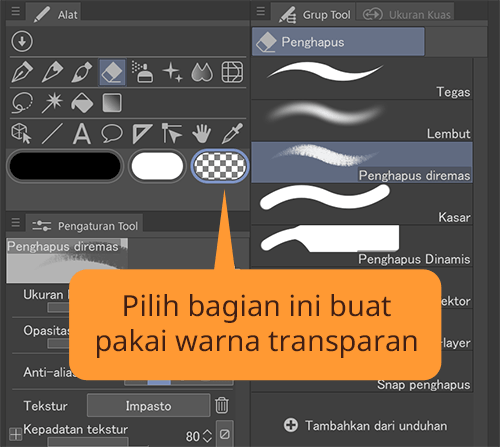This screenshot has height=447, width=500.
Task: Select the Blend droplets tool
Action: [202, 72]
